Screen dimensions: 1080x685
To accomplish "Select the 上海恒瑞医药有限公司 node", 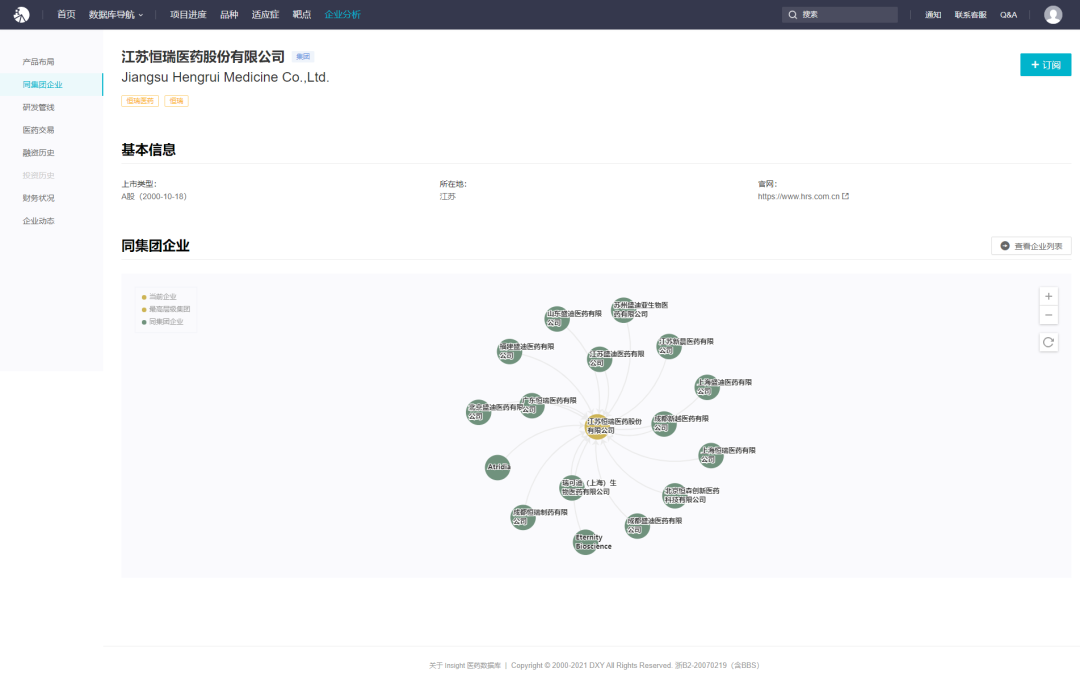I will [x=711, y=455].
